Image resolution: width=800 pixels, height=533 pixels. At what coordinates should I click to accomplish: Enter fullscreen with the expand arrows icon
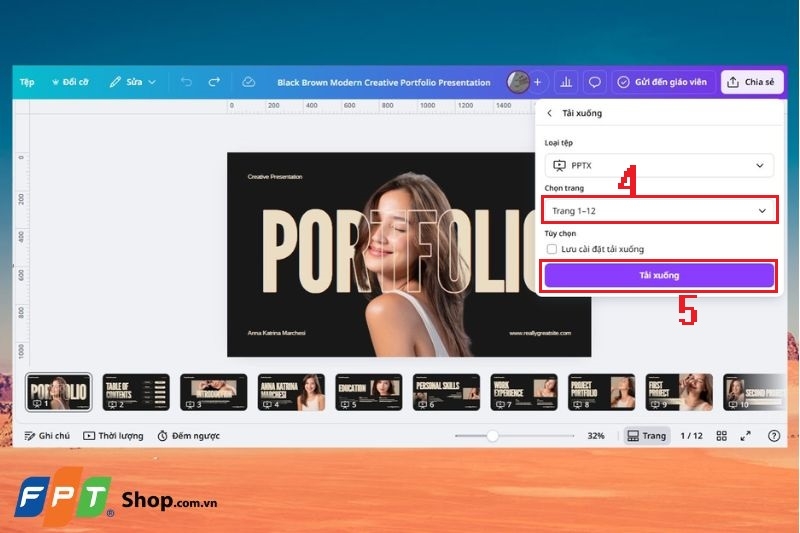(x=745, y=436)
